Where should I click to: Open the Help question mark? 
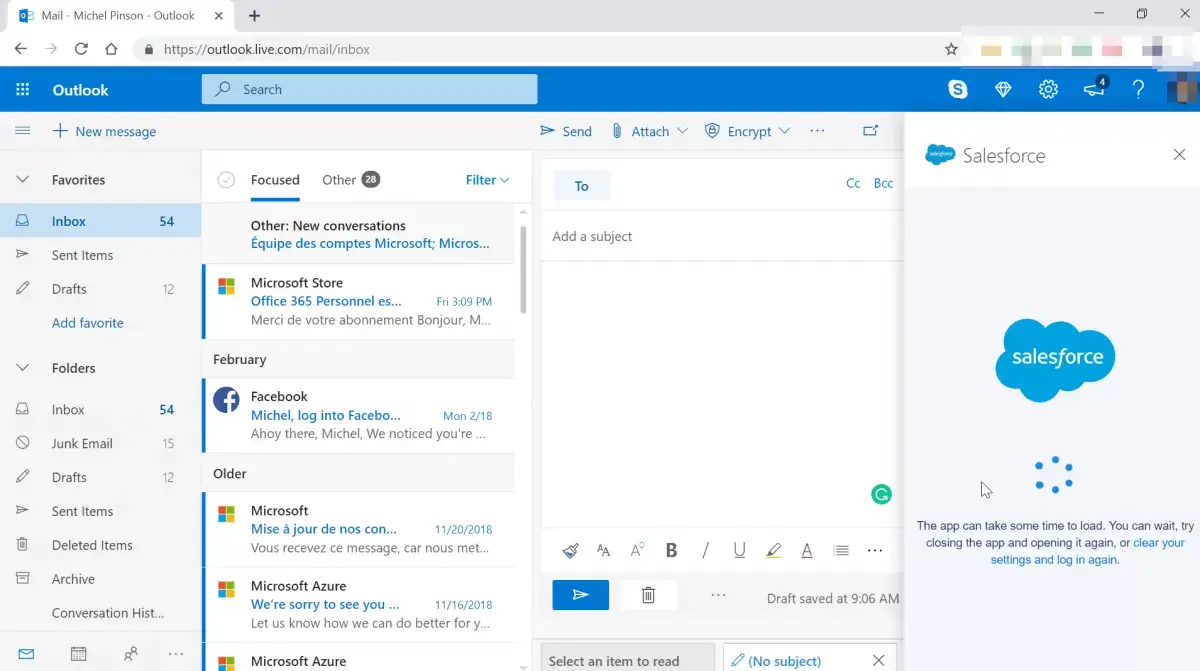pyautogui.click(x=1138, y=90)
